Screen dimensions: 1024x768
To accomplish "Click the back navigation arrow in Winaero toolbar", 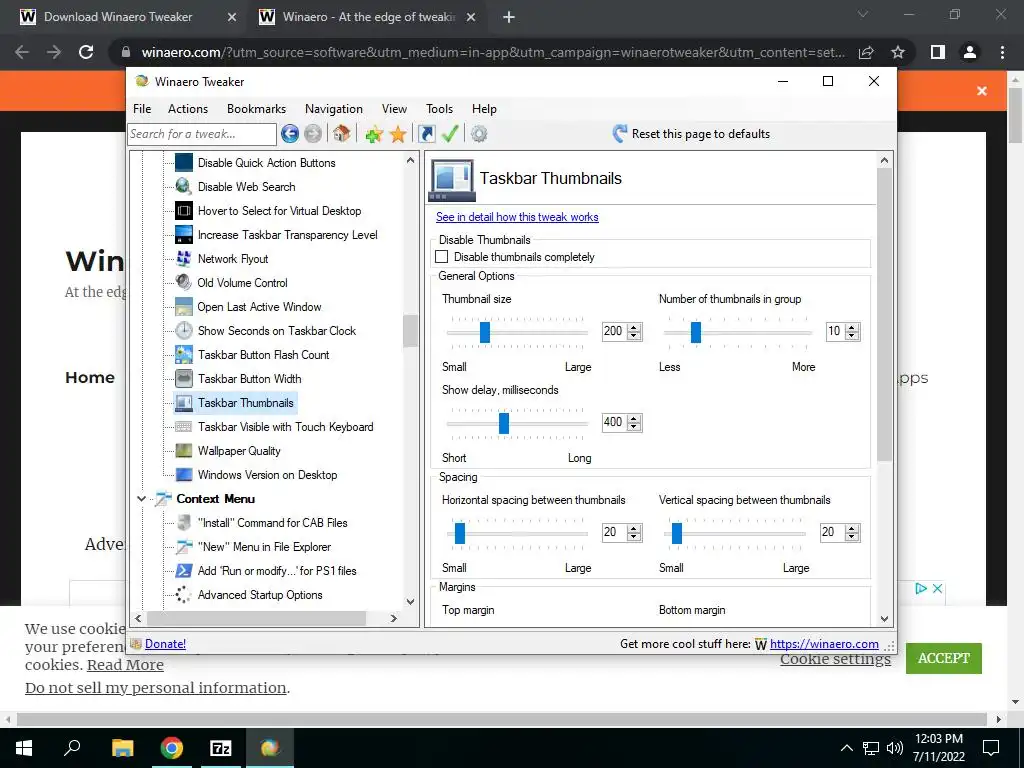I will (x=290, y=134).
